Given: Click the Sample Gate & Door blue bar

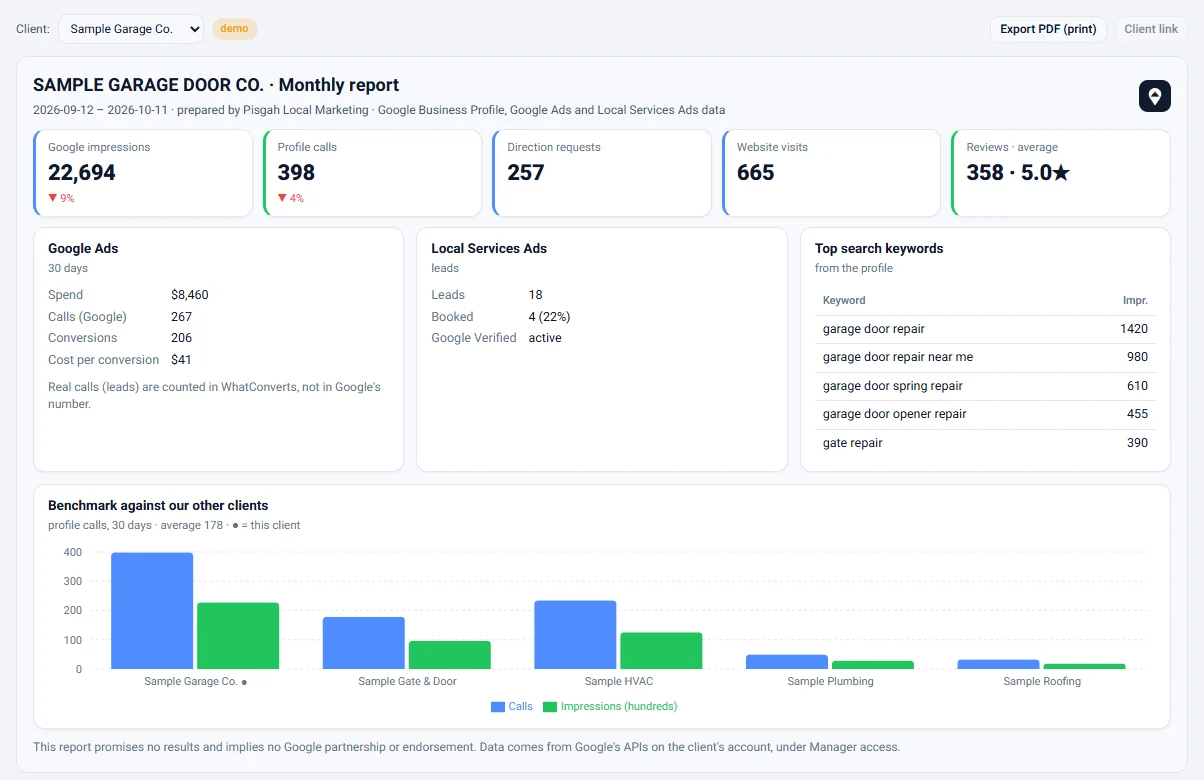Looking at the screenshot, I should [x=364, y=643].
